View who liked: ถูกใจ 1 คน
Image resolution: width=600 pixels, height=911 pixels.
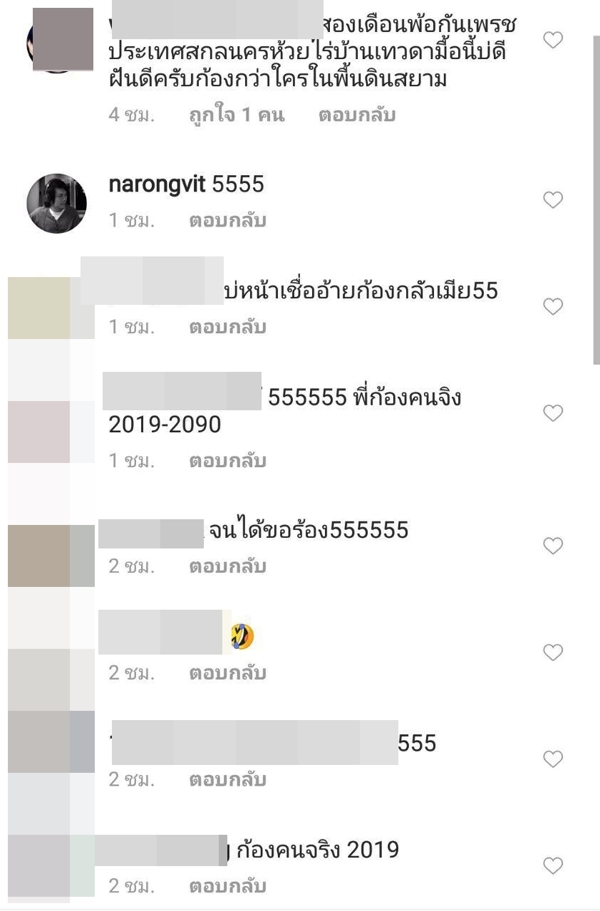(x=237, y=114)
